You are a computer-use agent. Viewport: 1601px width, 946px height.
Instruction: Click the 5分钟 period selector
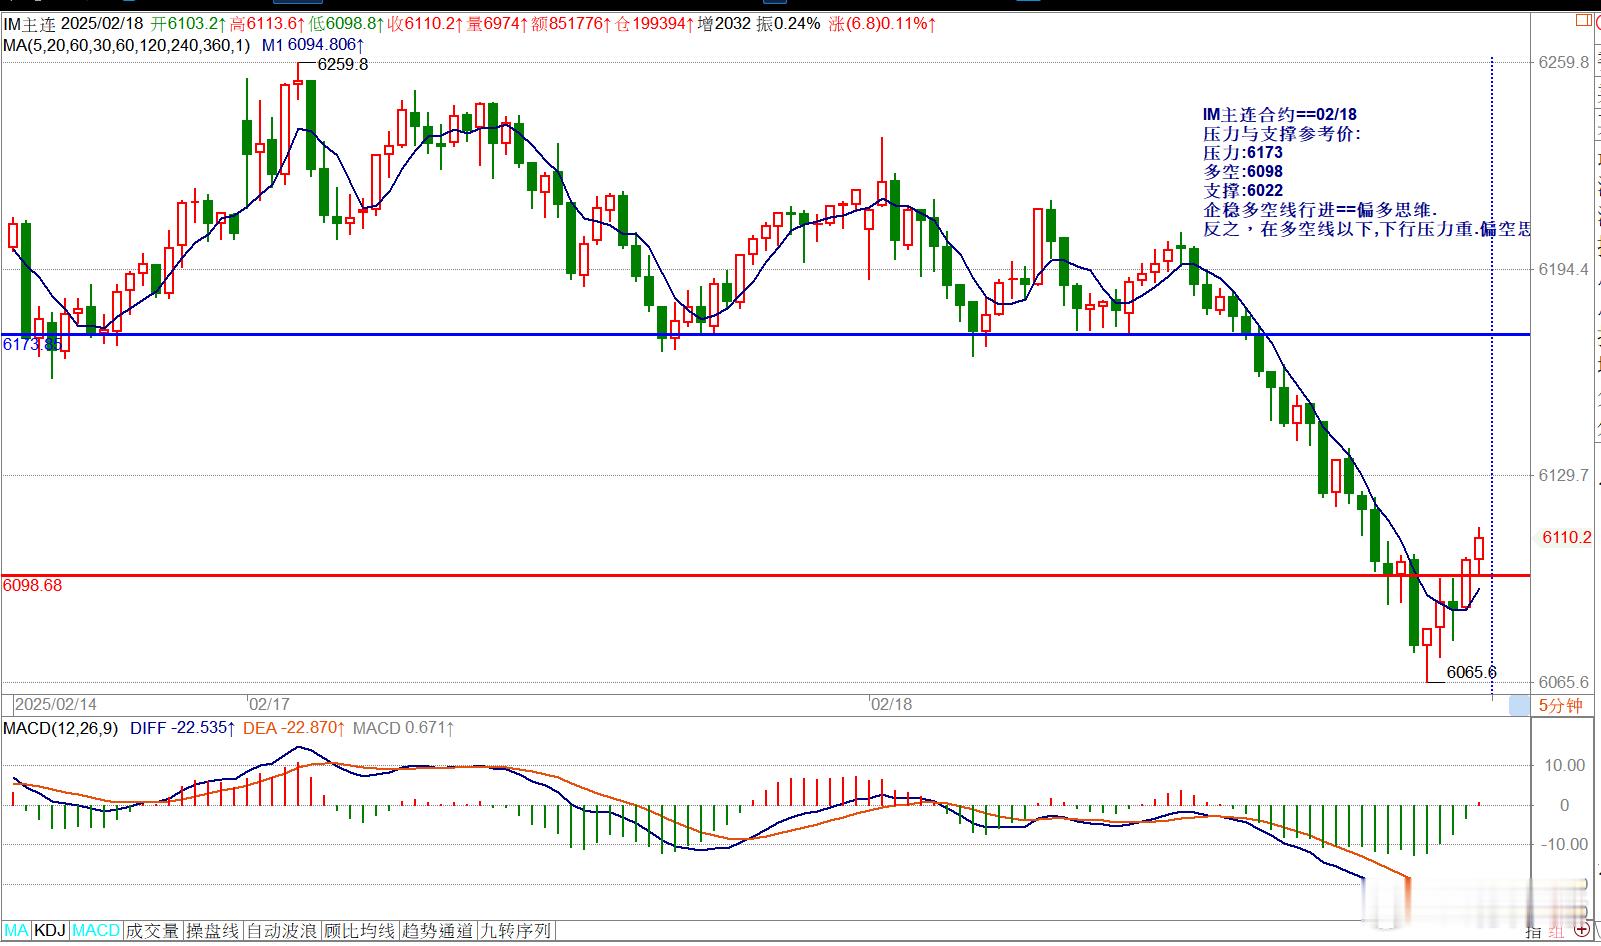[1560, 706]
